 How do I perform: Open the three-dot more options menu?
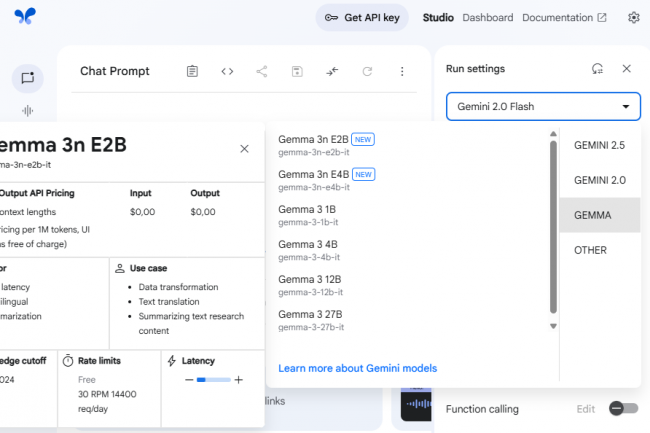pyautogui.click(x=402, y=71)
